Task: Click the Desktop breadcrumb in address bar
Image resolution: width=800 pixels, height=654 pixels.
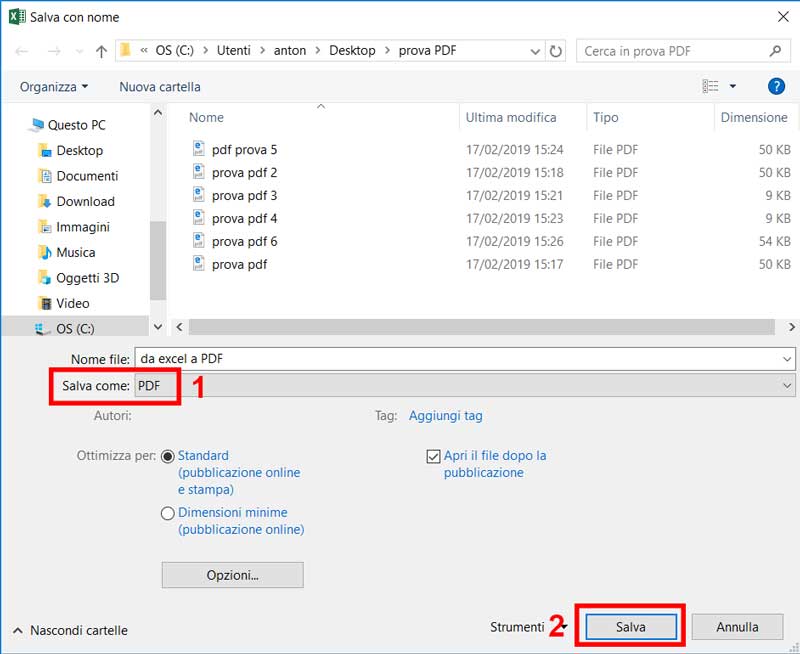Action: [x=352, y=51]
